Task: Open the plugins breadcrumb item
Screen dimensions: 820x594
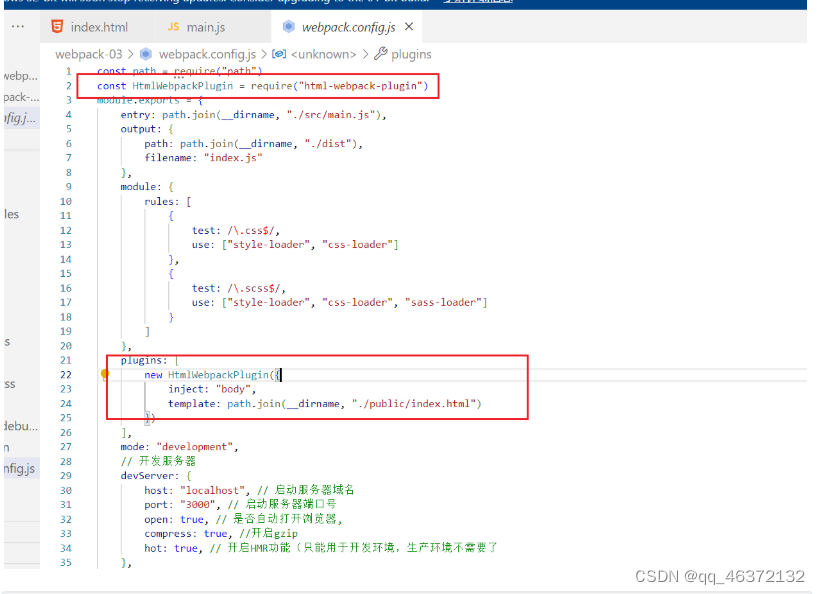Action: click(411, 54)
